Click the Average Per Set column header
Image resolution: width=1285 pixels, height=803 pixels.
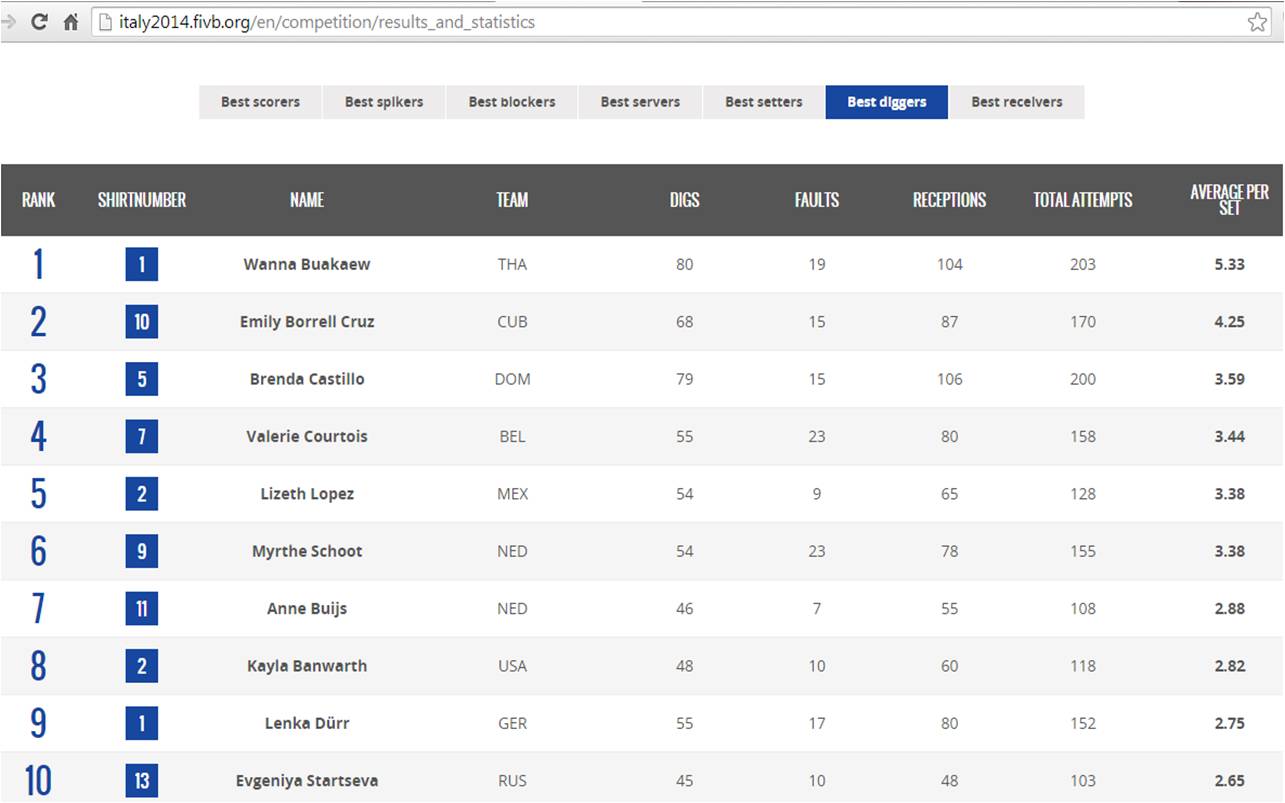(x=1229, y=200)
